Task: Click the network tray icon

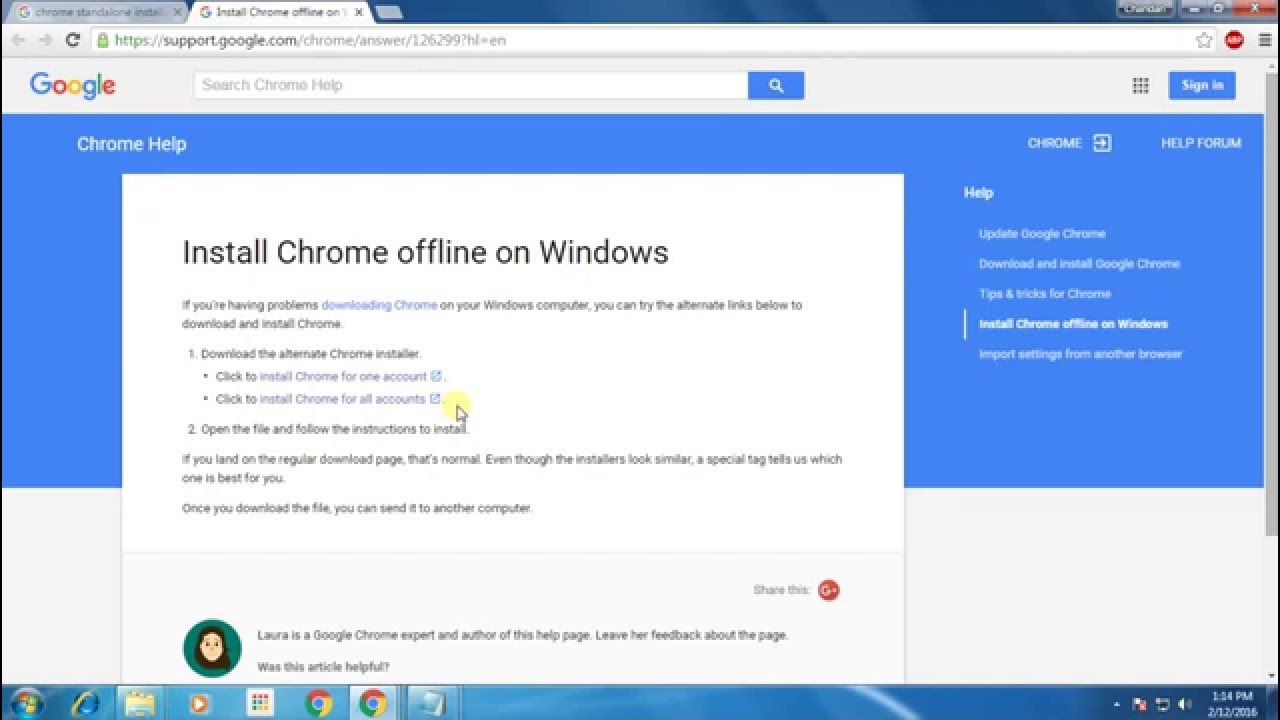Action: [1163, 704]
